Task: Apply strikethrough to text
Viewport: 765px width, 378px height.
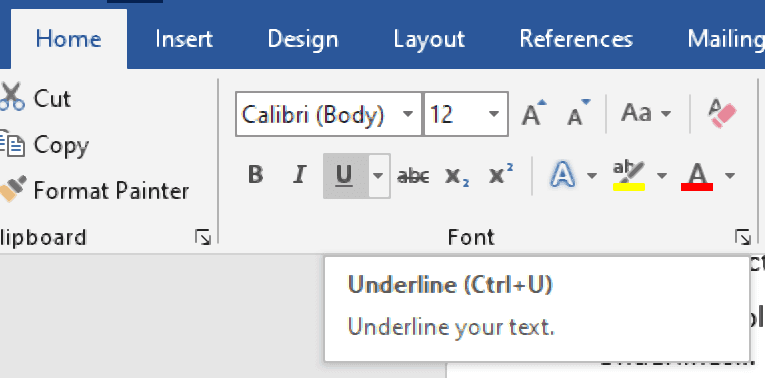Action: [413, 176]
